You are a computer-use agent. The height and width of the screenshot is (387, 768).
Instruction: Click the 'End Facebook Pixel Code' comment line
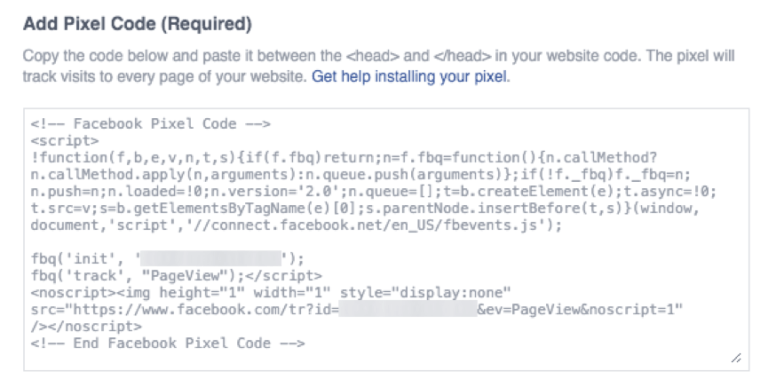168,343
